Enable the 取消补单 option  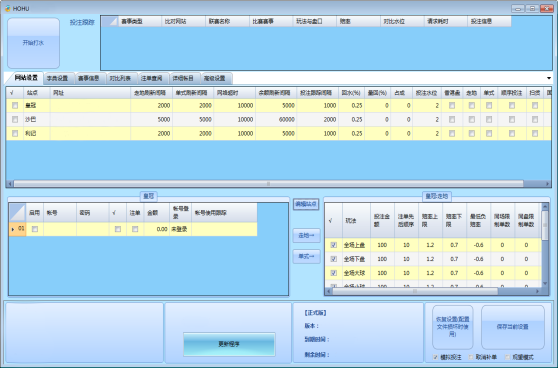(471, 357)
